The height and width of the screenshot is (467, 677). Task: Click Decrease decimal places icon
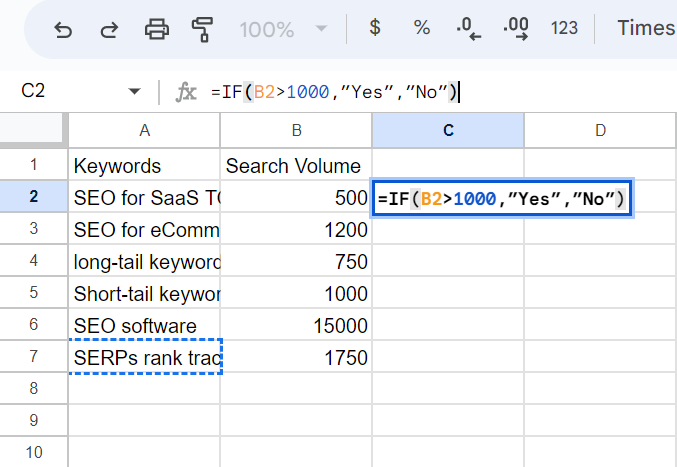pyautogui.click(x=469, y=29)
